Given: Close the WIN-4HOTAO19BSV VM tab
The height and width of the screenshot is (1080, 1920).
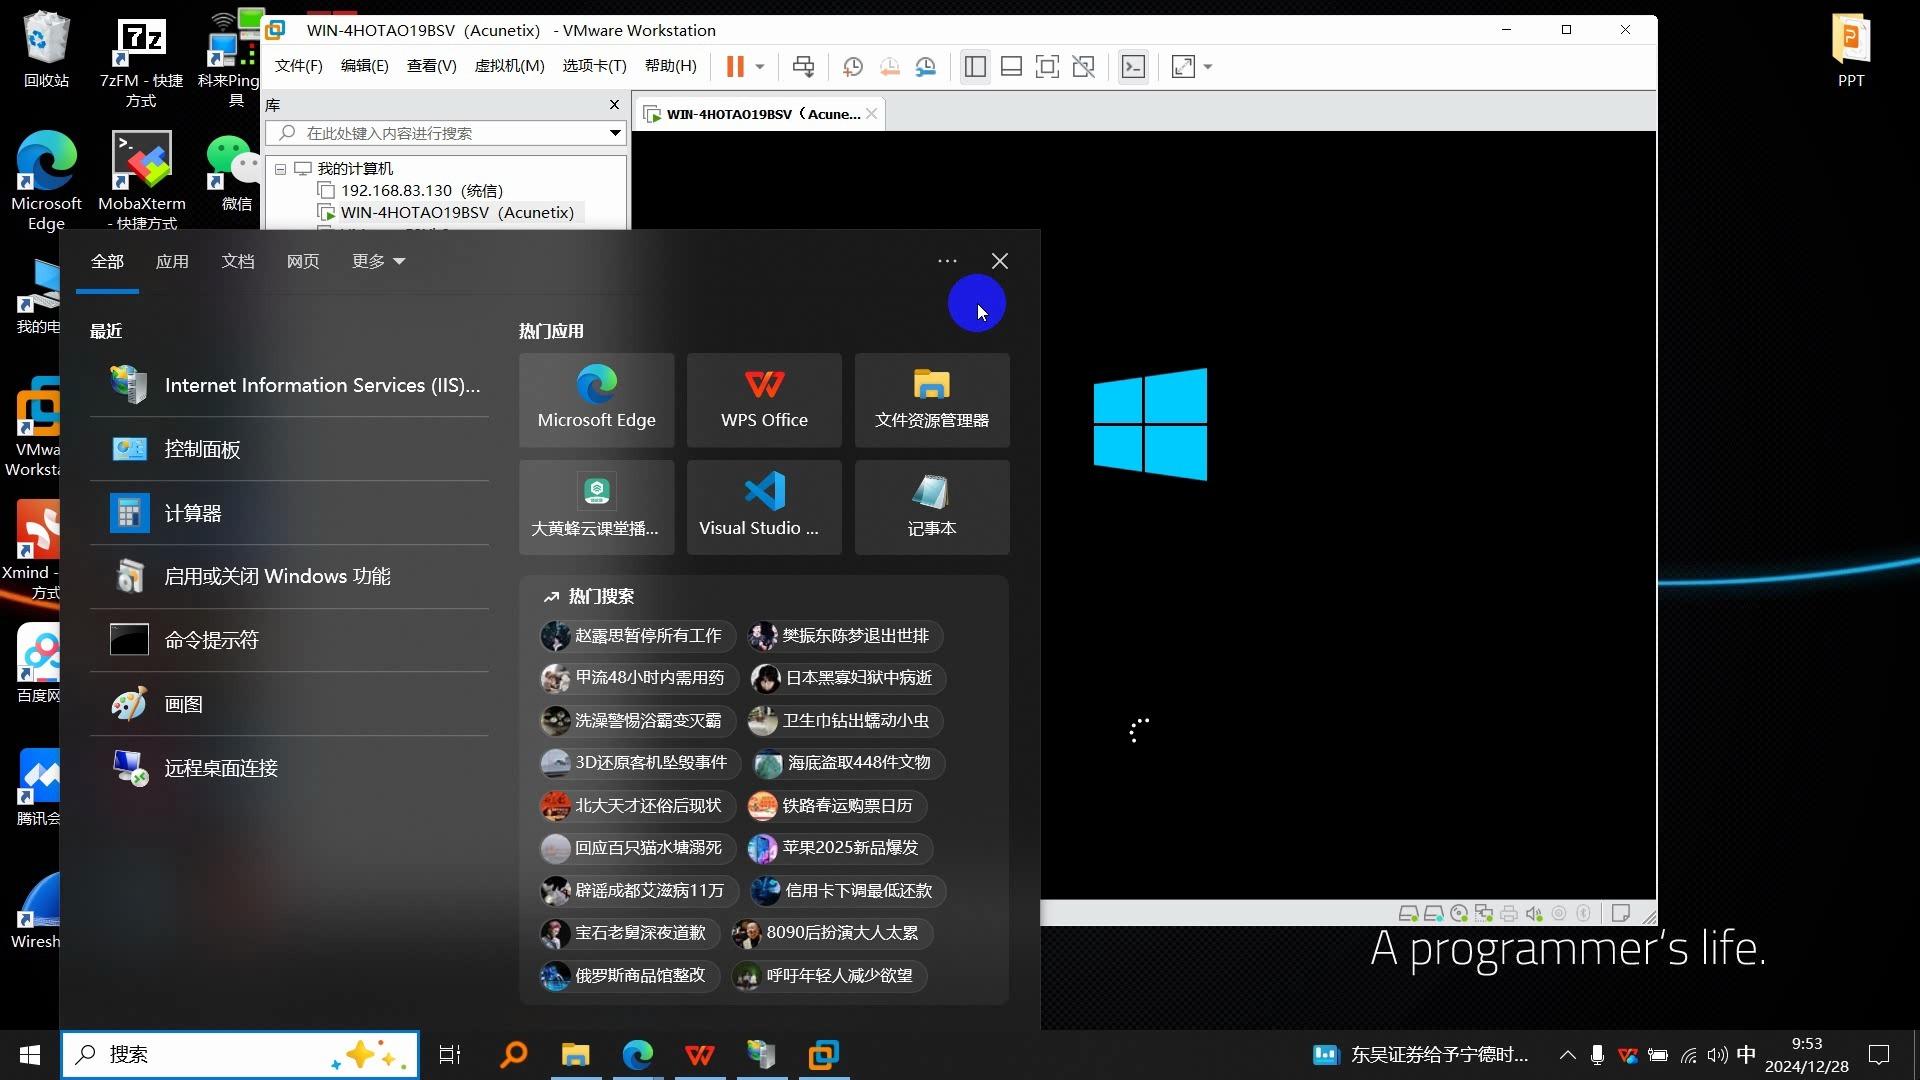Looking at the screenshot, I should click(x=871, y=114).
